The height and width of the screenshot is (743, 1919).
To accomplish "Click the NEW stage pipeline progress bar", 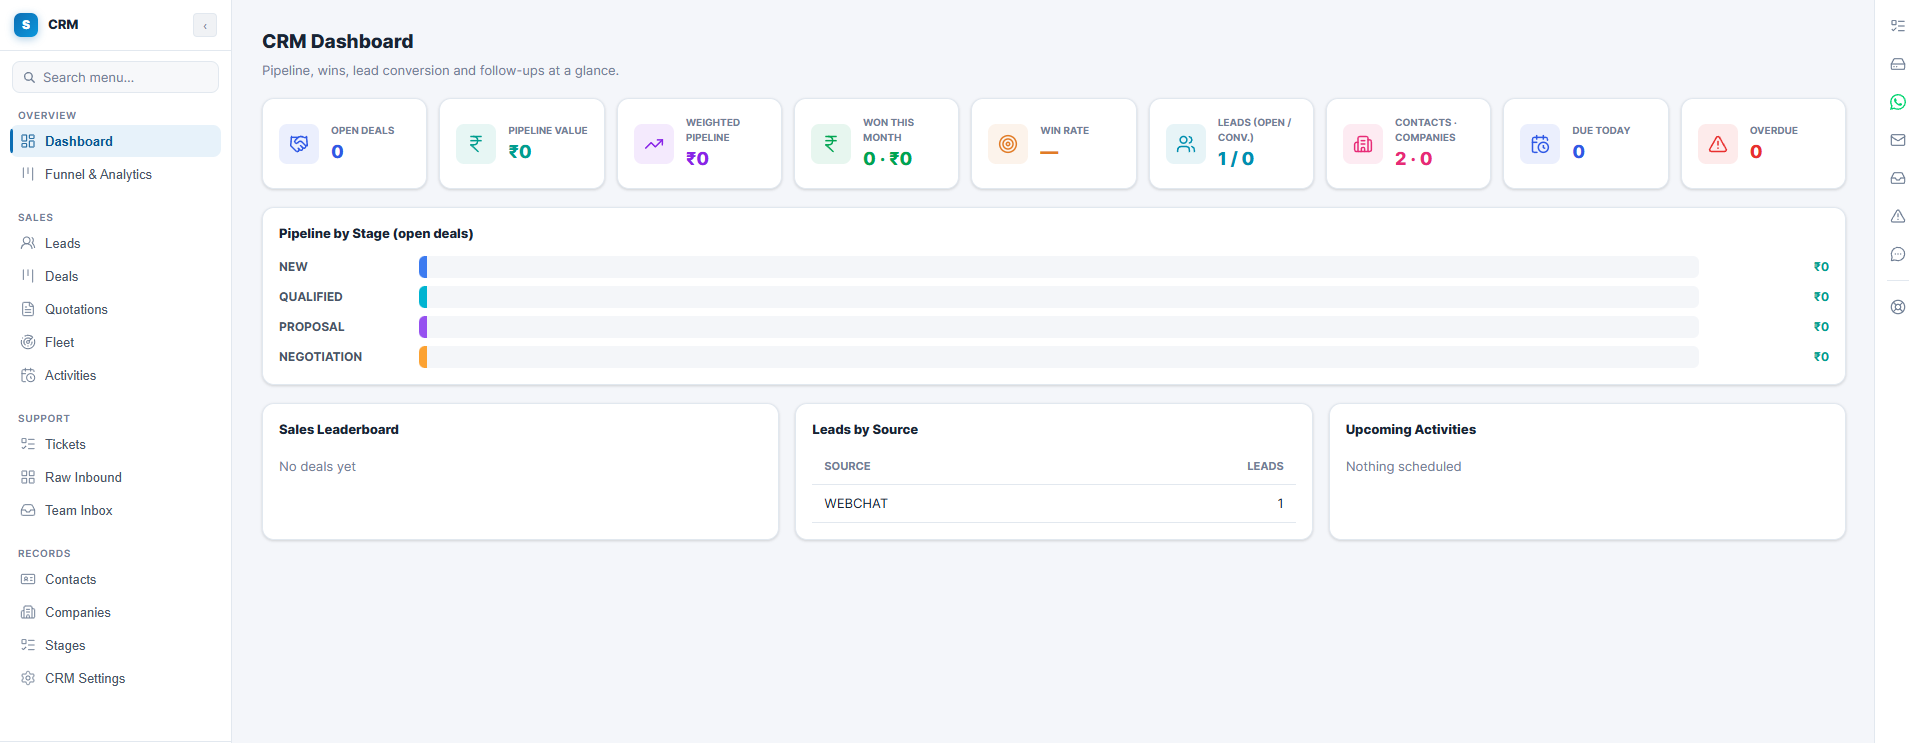I will coord(1058,267).
